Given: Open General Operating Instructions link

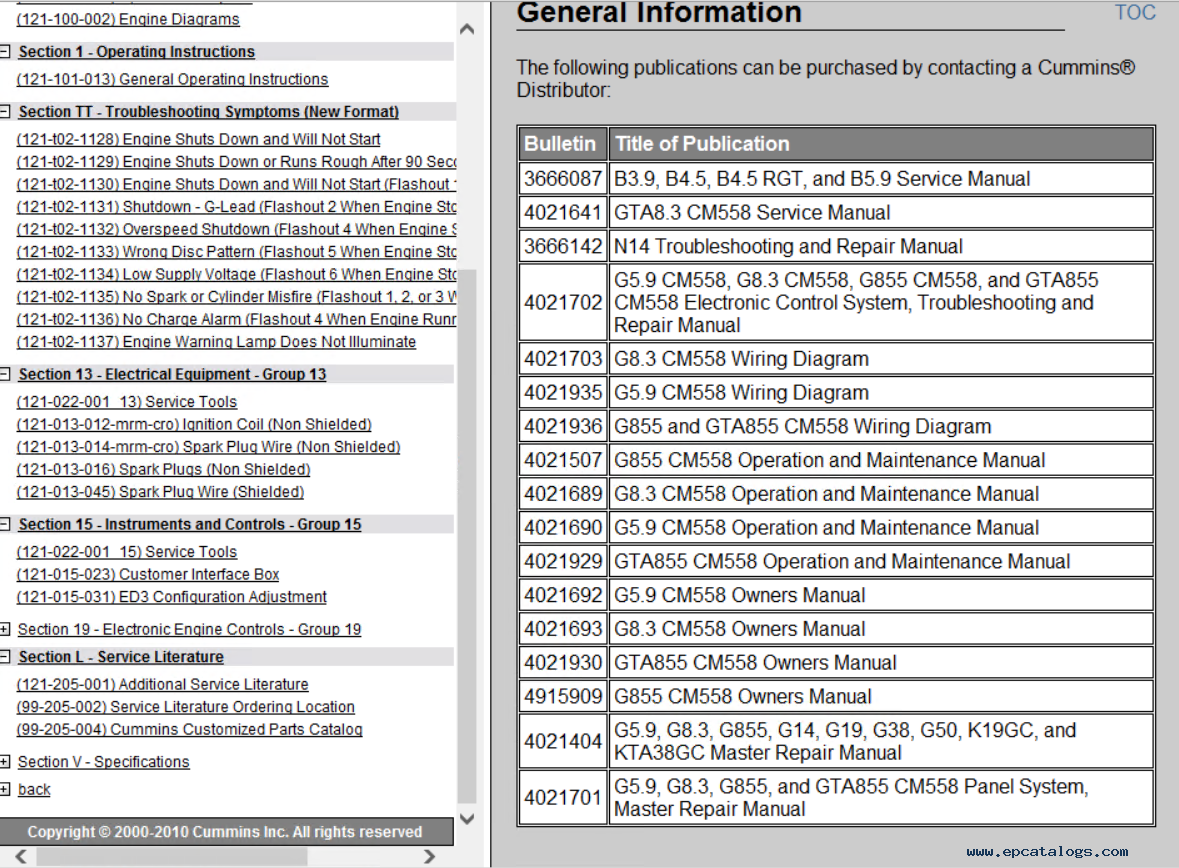Looking at the screenshot, I should click(x=172, y=79).
